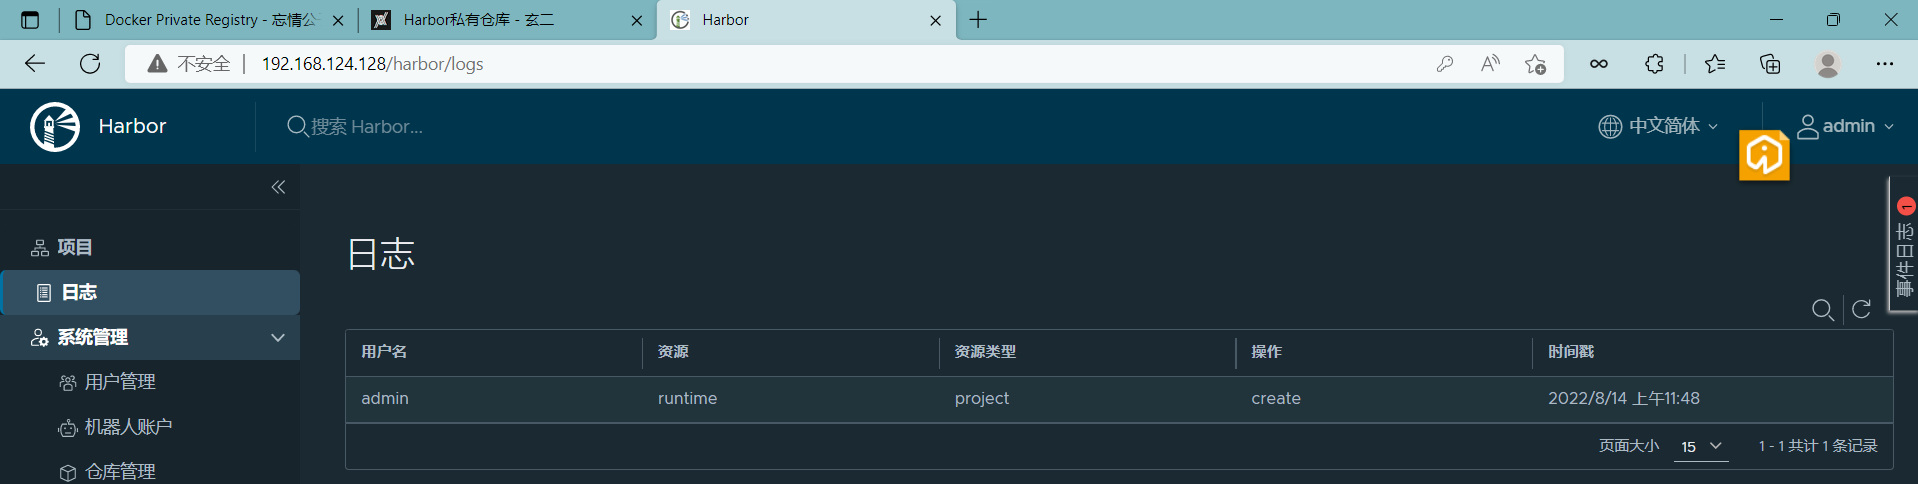Image resolution: width=1918 pixels, height=484 pixels.
Task: Close the active Harbor tab
Action: pyautogui.click(x=935, y=20)
